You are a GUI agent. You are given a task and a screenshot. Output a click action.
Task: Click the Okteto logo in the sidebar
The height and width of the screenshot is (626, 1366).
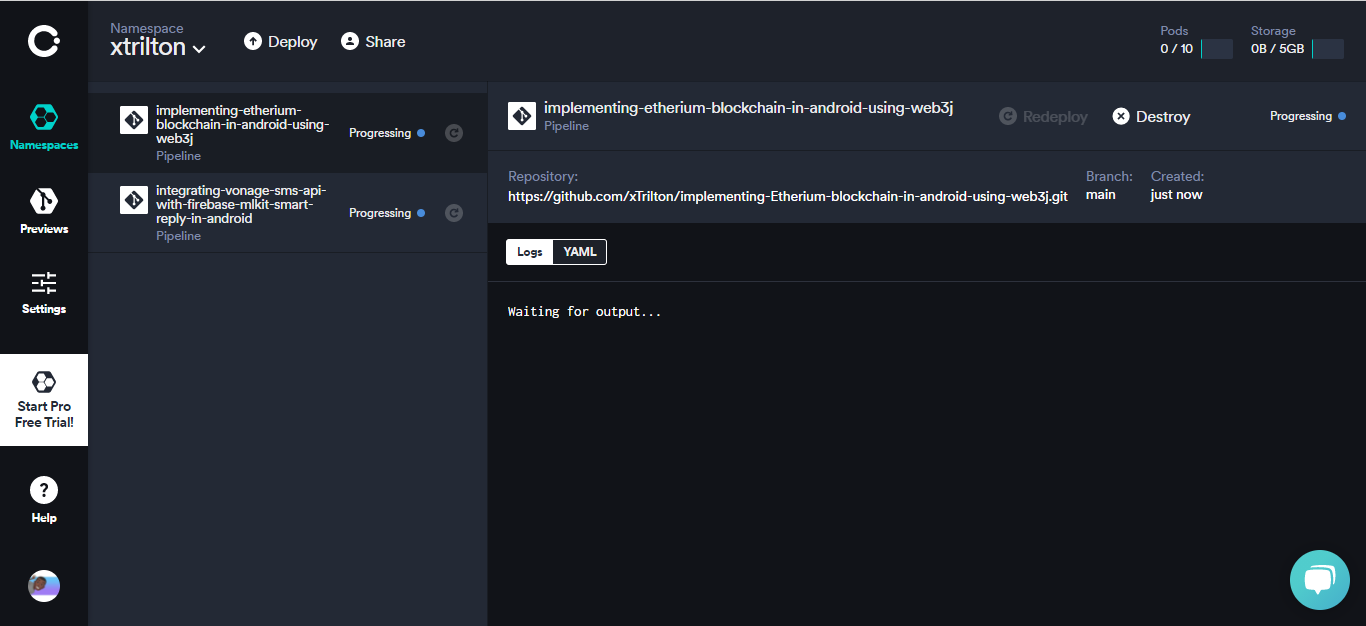43,41
